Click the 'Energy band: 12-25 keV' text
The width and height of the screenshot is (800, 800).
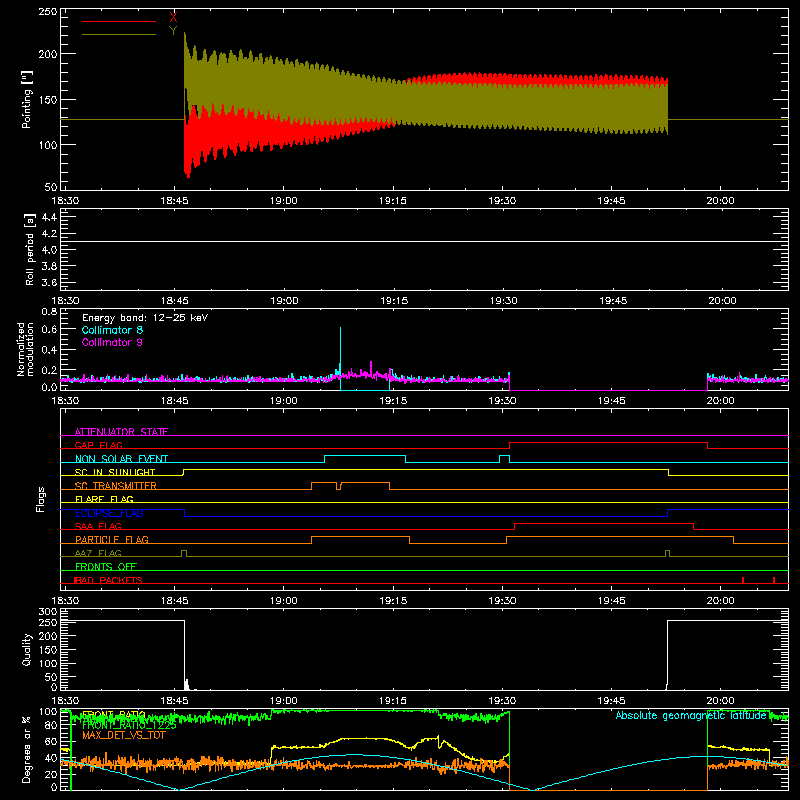[145, 318]
